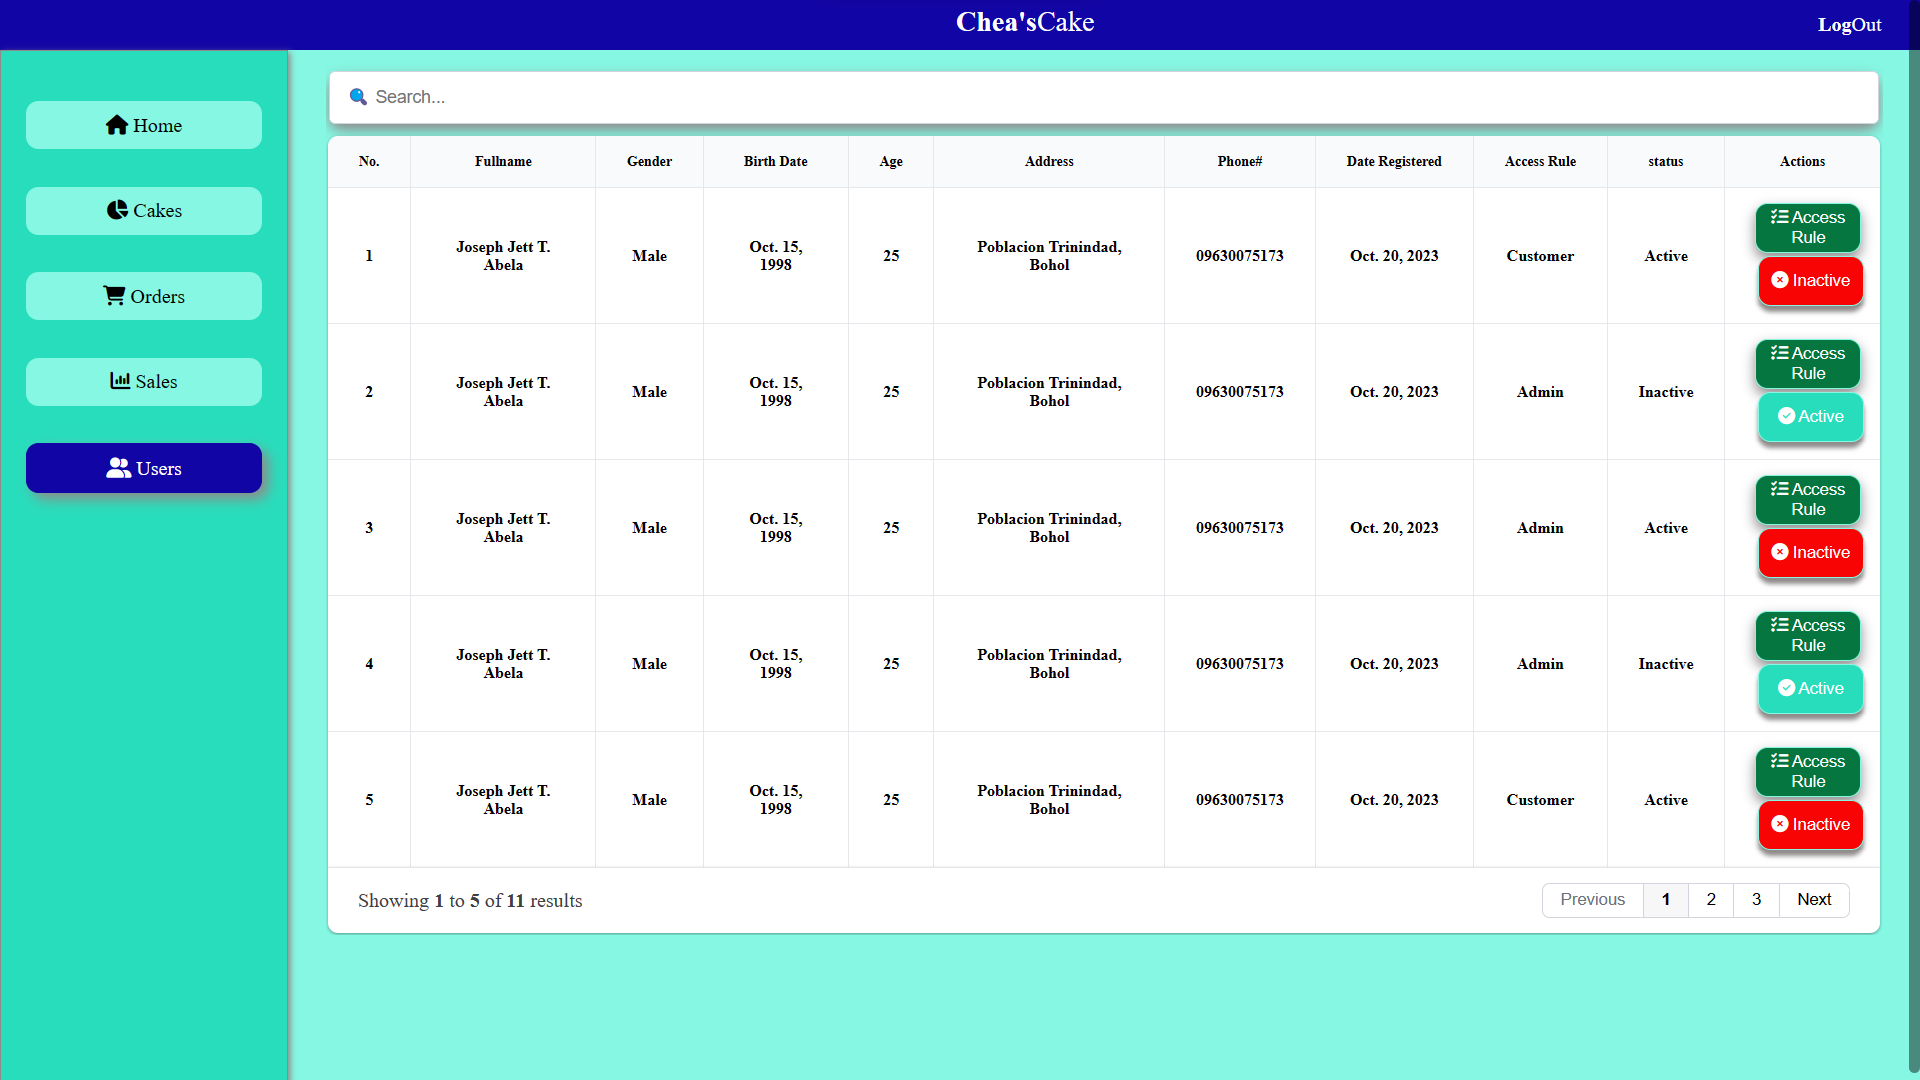Activate user row 2 with Active button
The image size is (1920, 1080).
click(1811, 417)
